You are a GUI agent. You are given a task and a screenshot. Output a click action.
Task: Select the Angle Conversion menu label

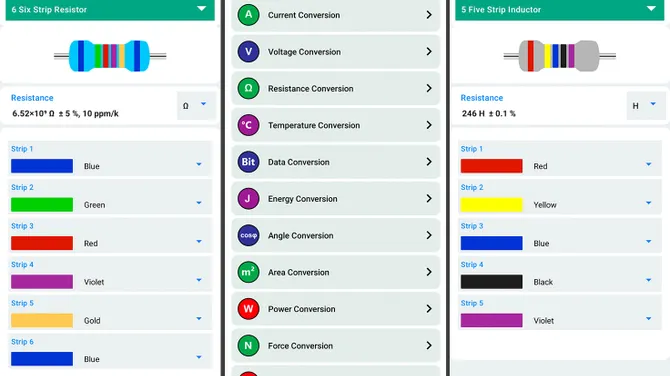click(x=300, y=235)
